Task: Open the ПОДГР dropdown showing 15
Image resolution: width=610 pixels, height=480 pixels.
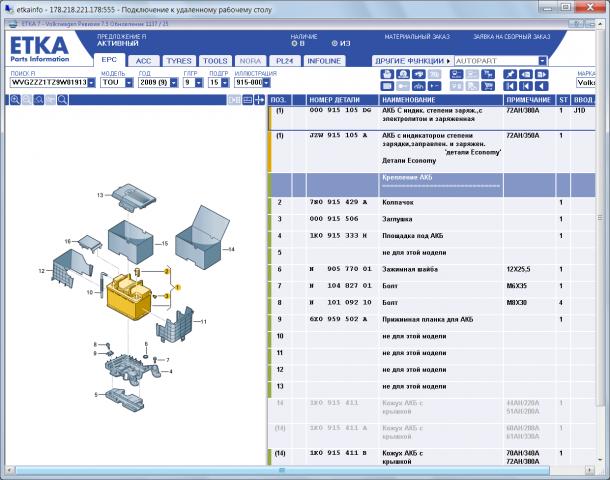Action: pos(225,82)
